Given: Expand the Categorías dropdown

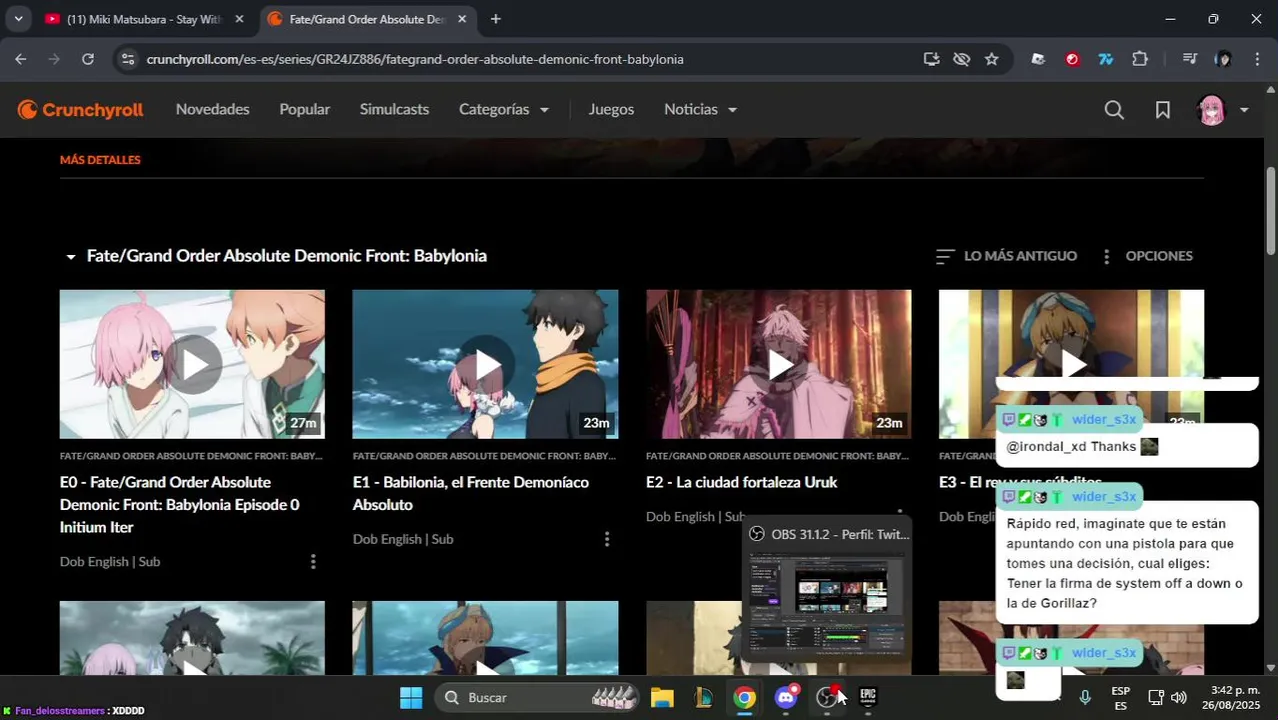Looking at the screenshot, I should point(504,109).
